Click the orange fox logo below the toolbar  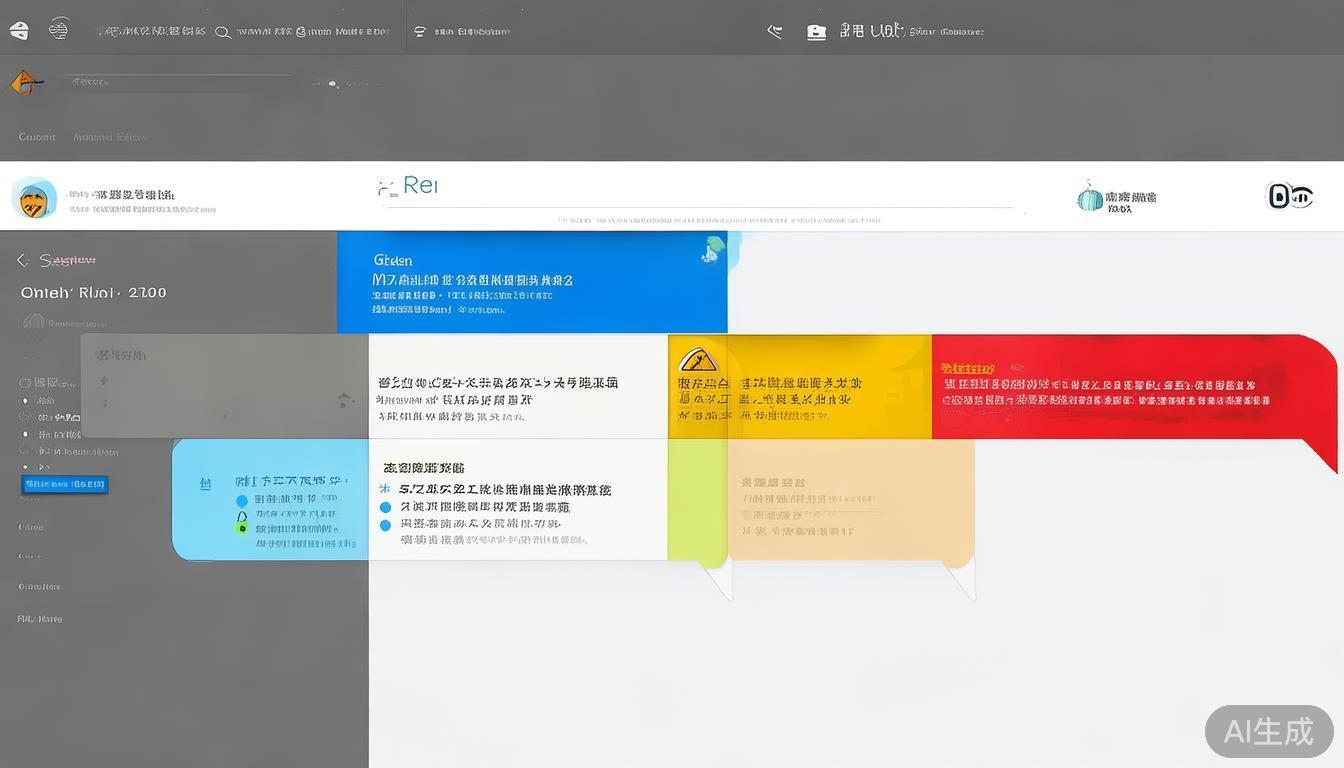coord(25,82)
